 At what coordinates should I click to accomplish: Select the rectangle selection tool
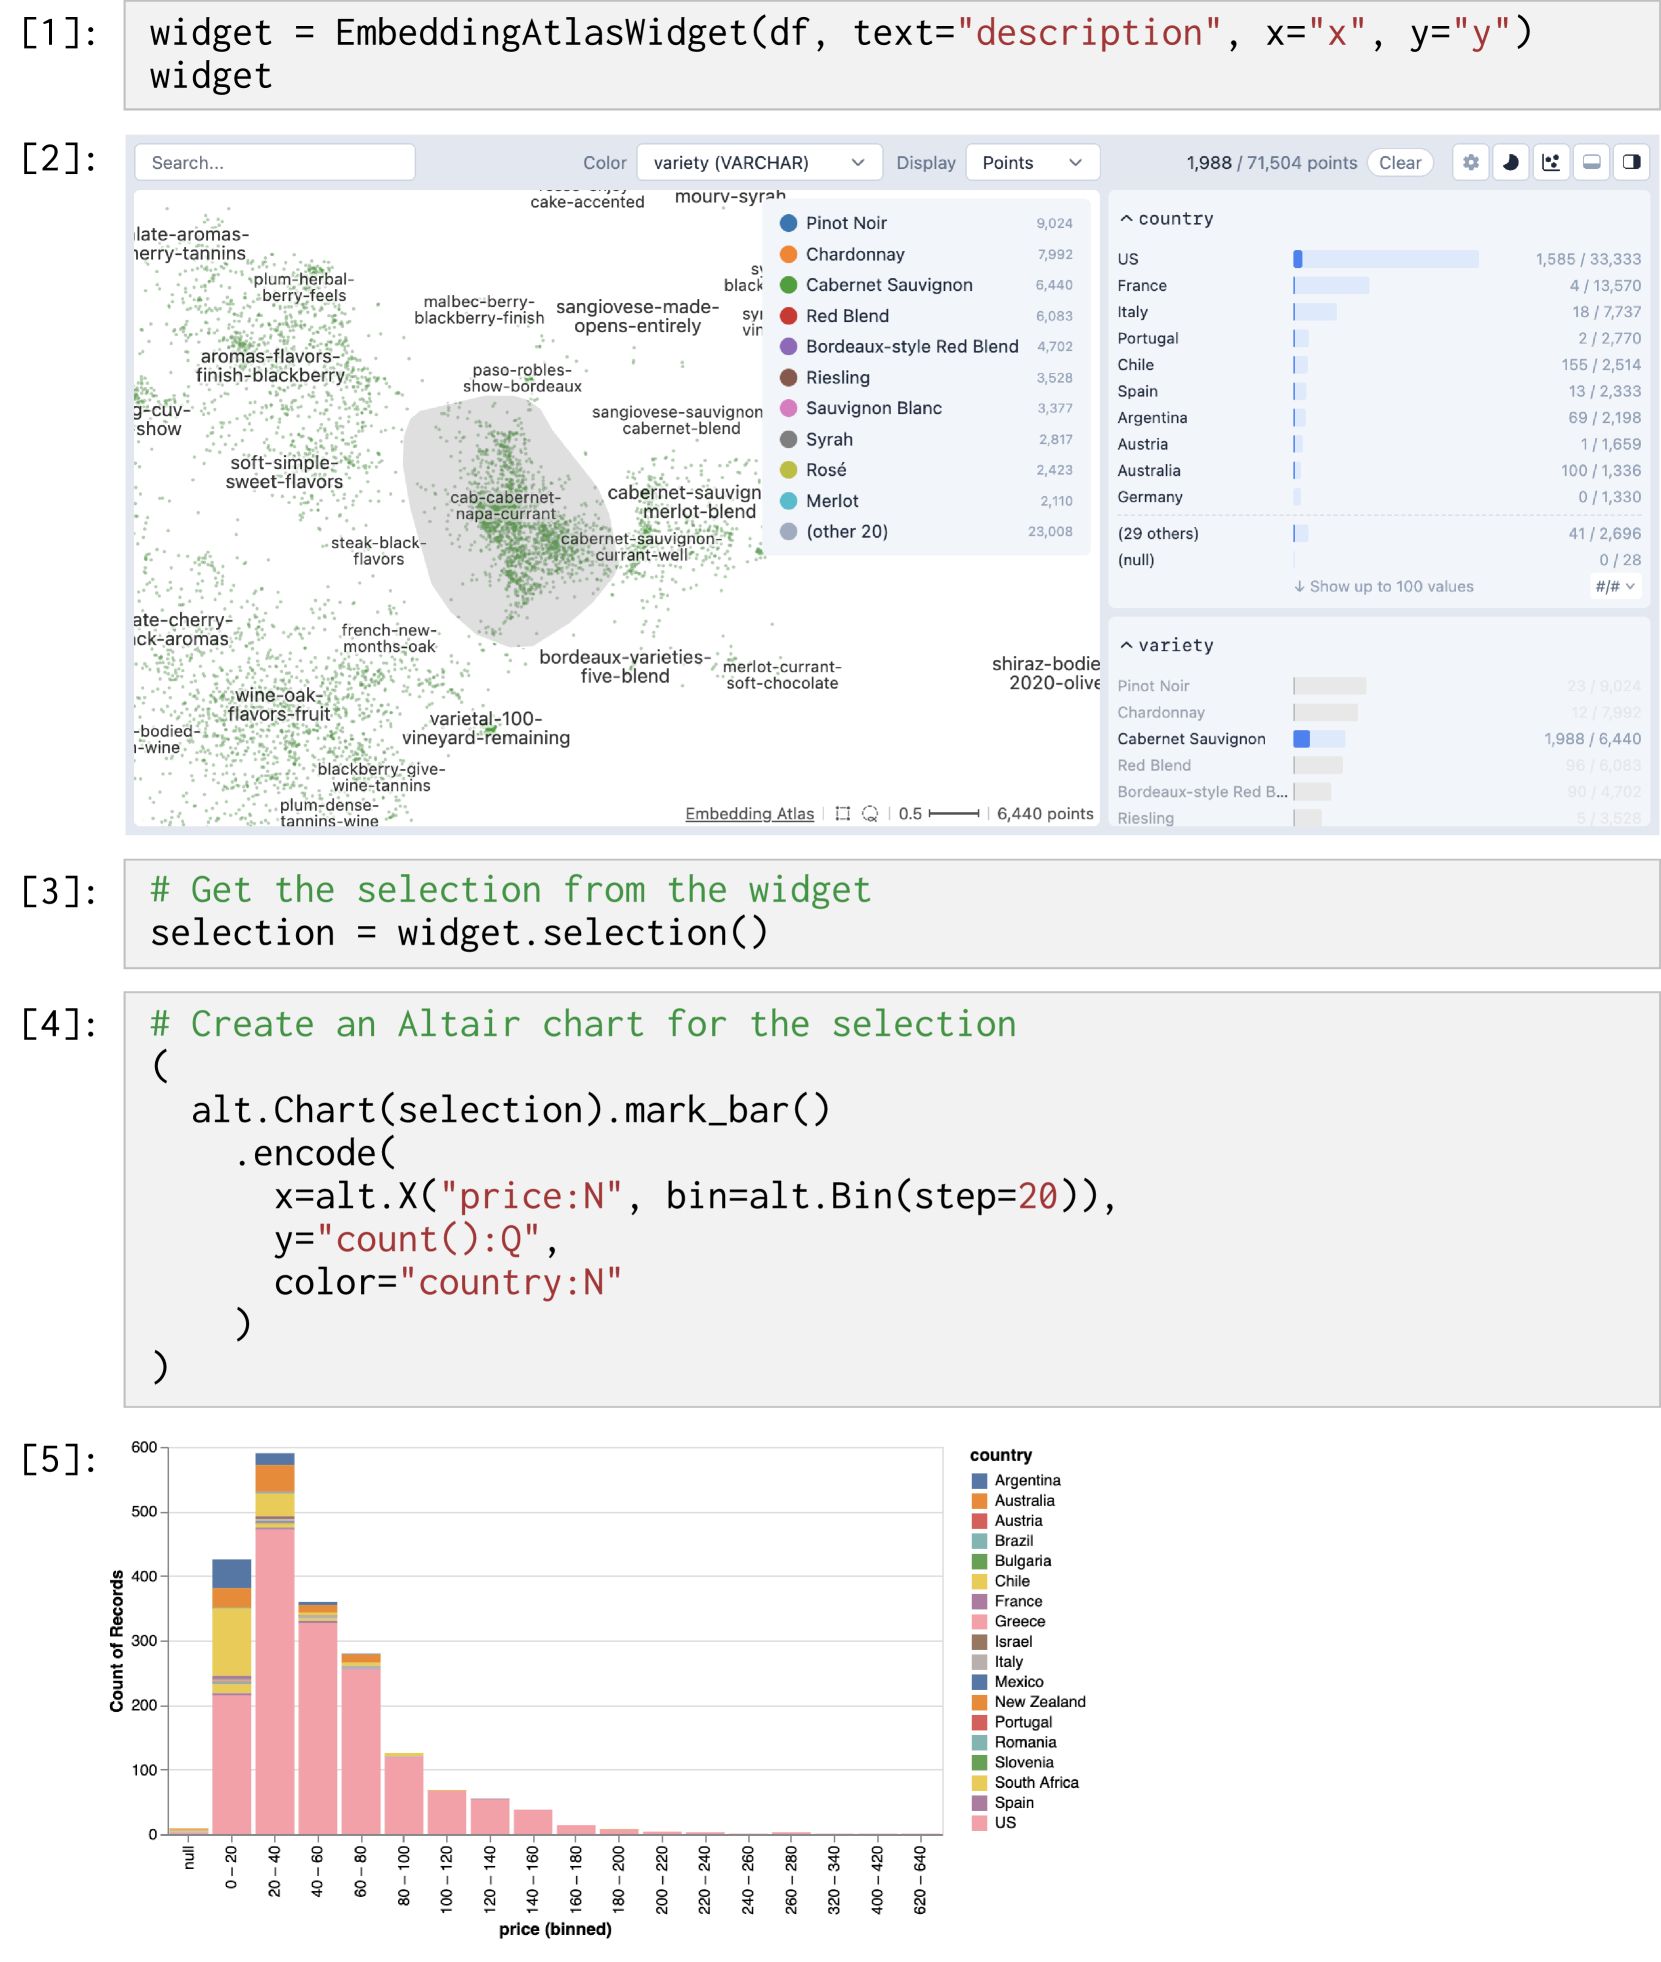point(842,814)
